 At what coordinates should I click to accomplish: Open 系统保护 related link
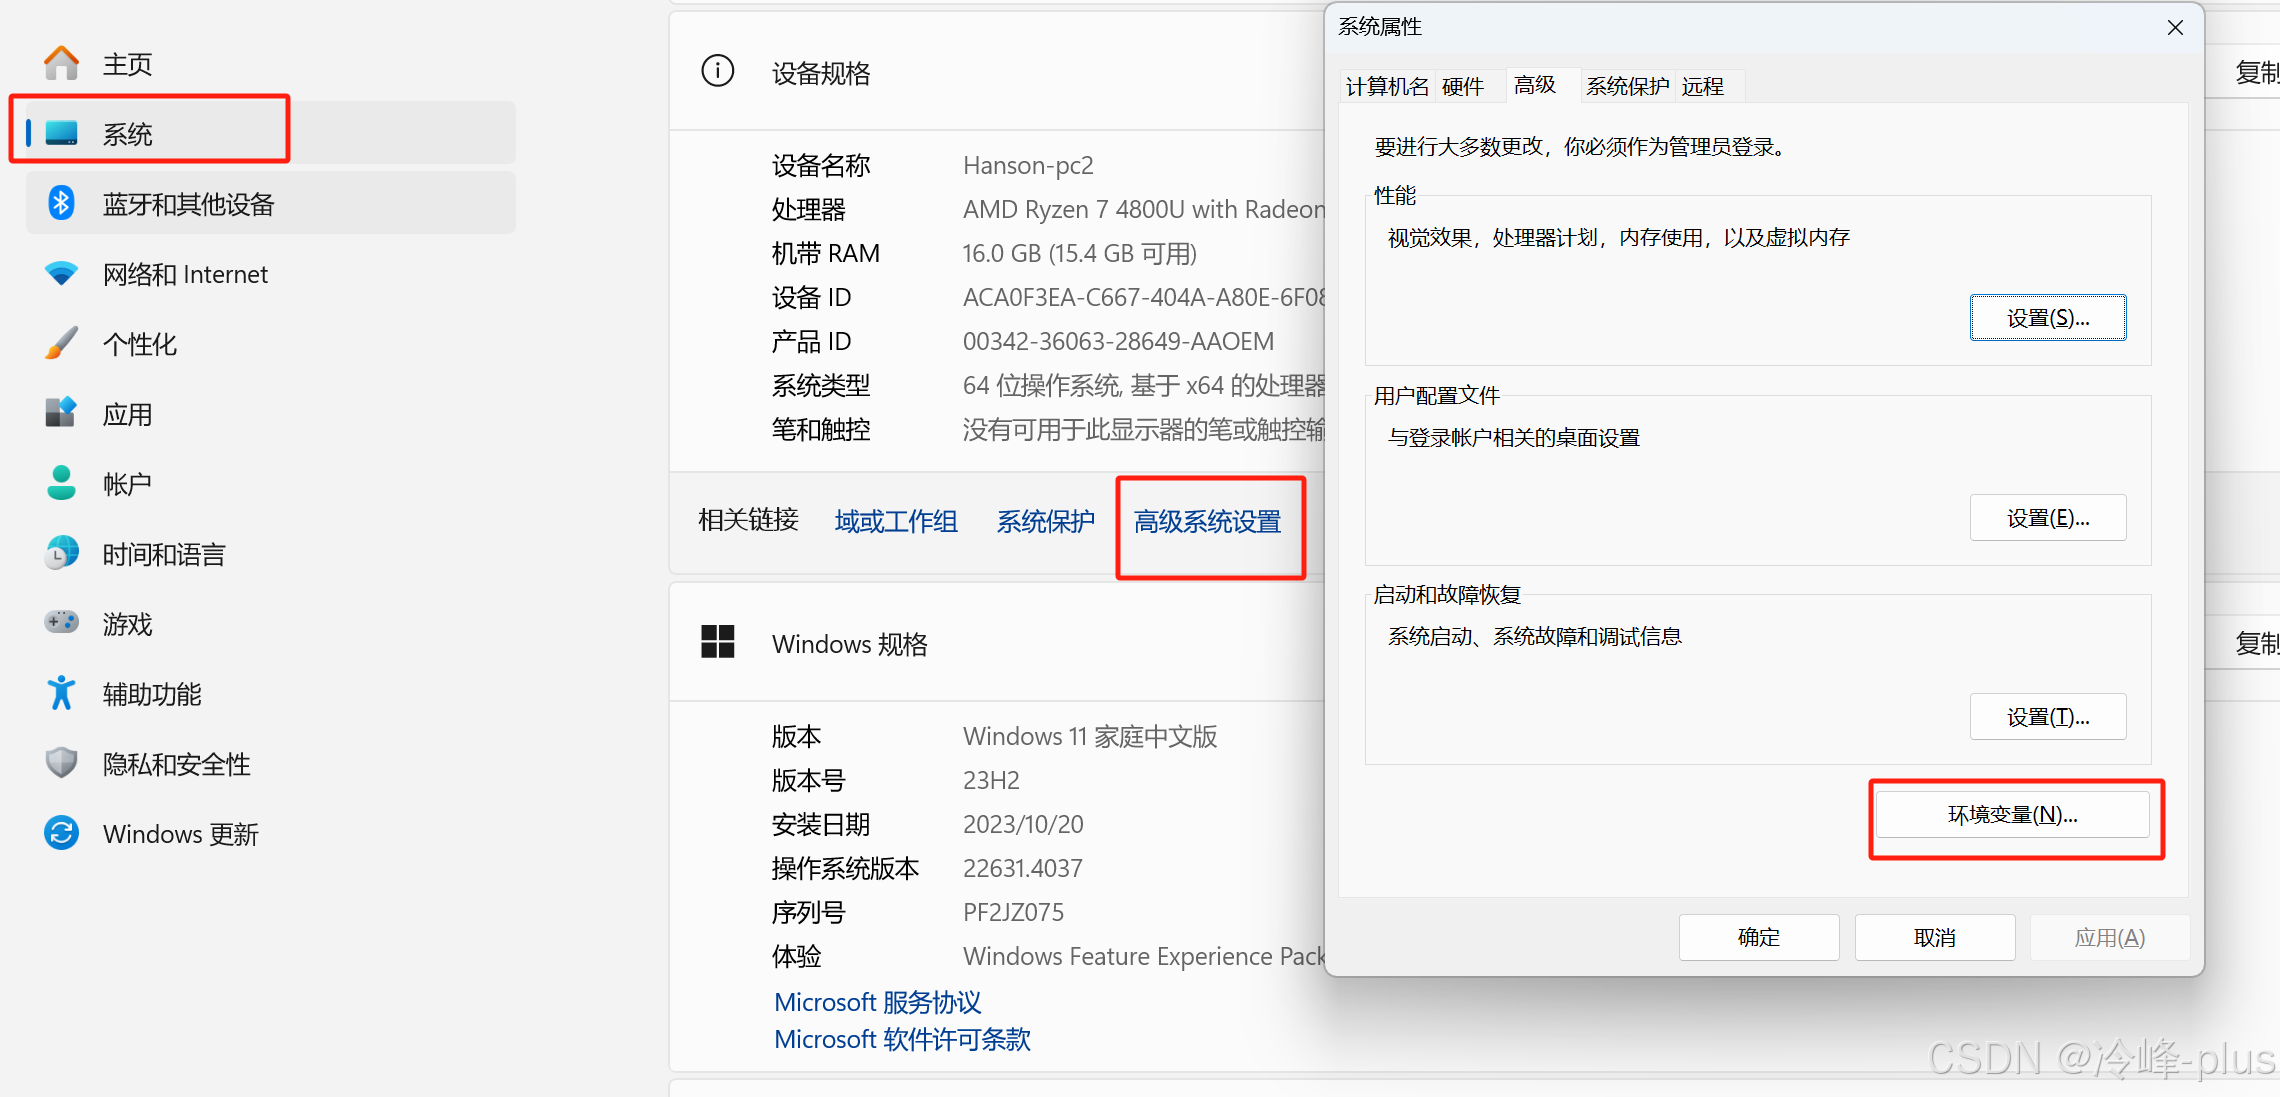1046,521
